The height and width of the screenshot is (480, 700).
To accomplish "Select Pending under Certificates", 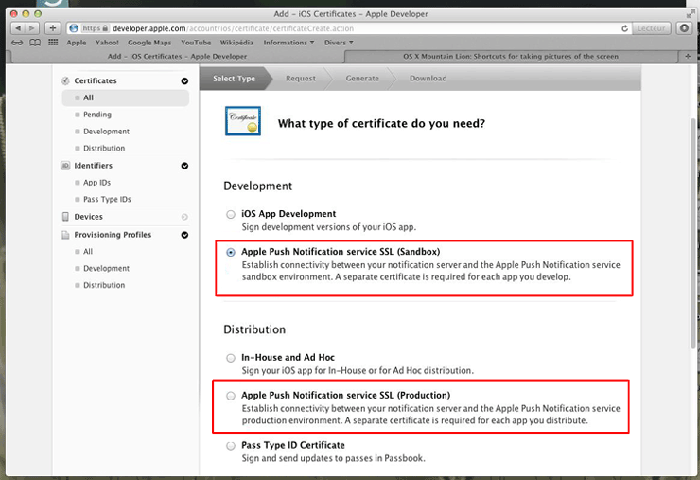I will [x=97, y=114].
